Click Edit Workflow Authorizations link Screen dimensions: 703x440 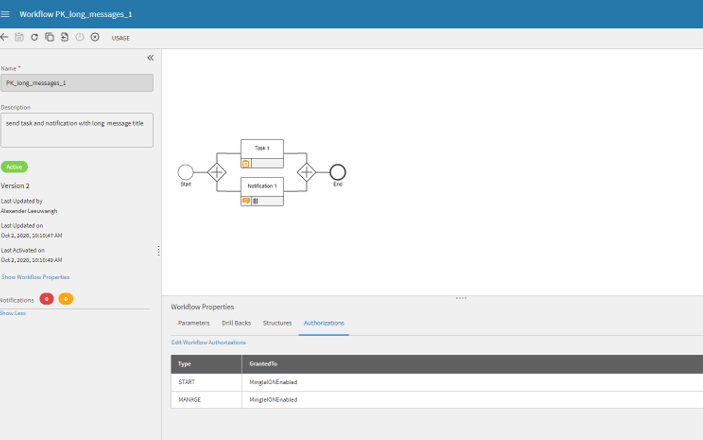[208, 343]
